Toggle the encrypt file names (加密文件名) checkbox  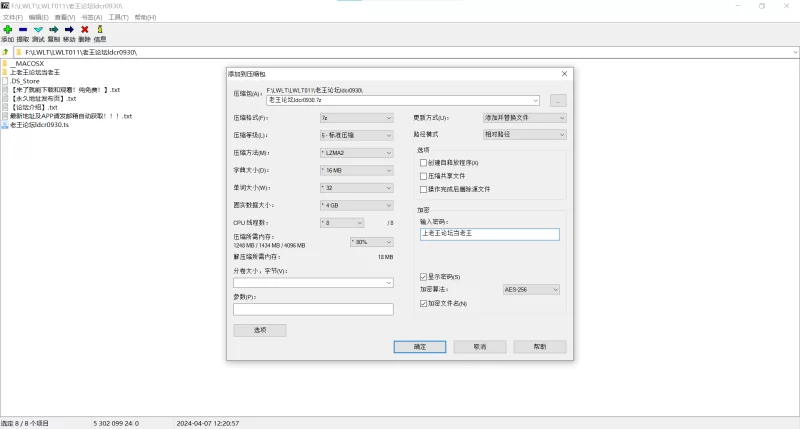pyautogui.click(x=424, y=303)
